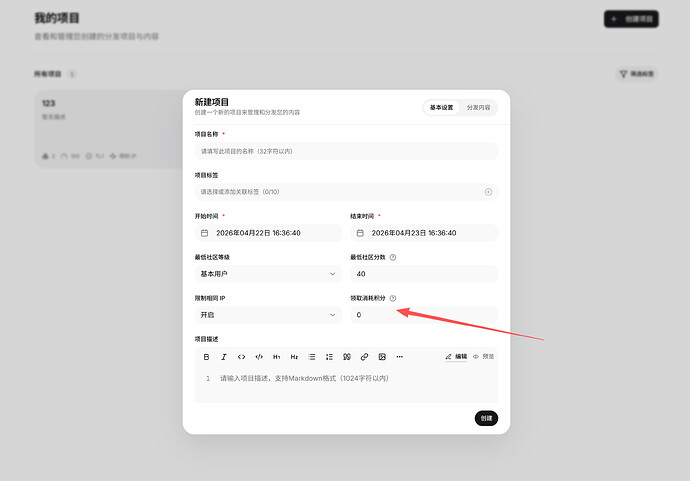Image resolution: width=690 pixels, height=481 pixels.
Task: Insert an image in description editor
Action: [x=382, y=357]
